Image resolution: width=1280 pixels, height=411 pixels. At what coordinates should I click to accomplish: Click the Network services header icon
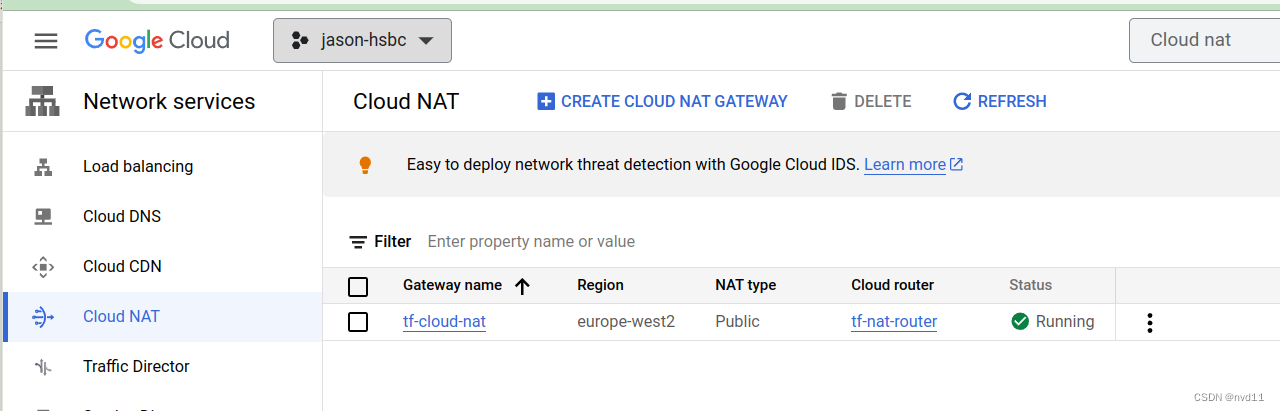point(43,102)
